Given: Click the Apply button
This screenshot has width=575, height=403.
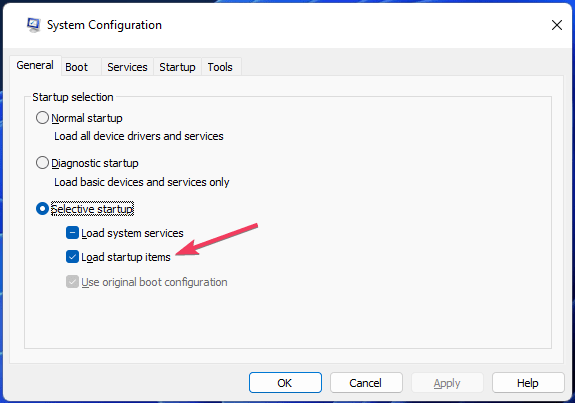Looking at the screenshot, I should [x=447, y=383].
